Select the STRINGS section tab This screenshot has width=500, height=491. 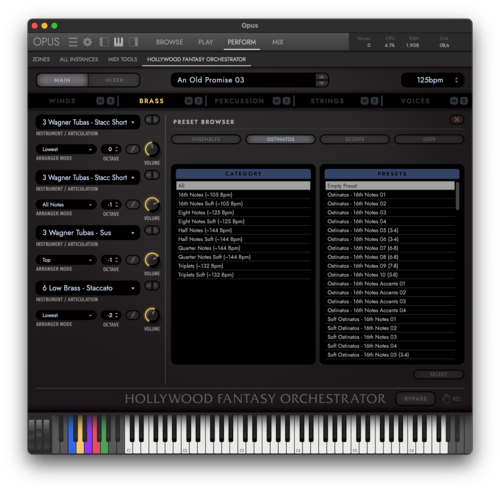[x=327, y=101]
